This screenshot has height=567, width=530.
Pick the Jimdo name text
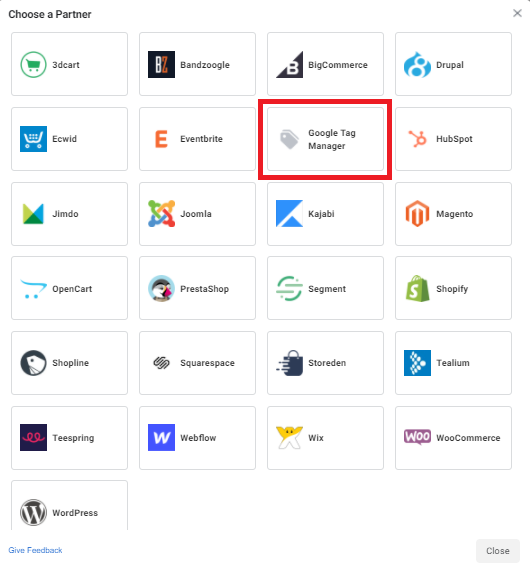click(65, 214)
